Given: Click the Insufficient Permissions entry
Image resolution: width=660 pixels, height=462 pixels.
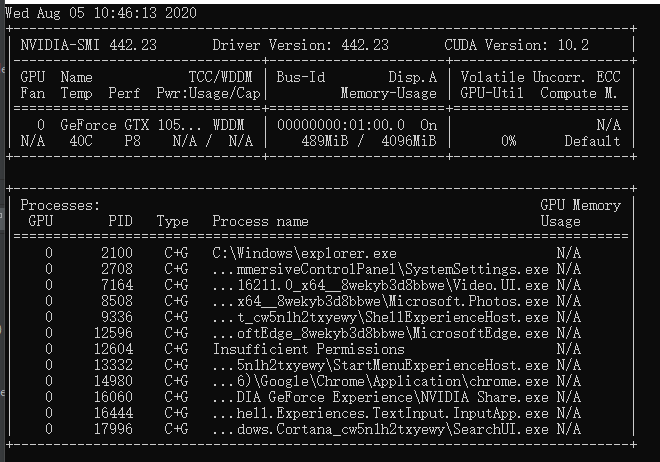Looking at the screenshot, I should [309, 349].
